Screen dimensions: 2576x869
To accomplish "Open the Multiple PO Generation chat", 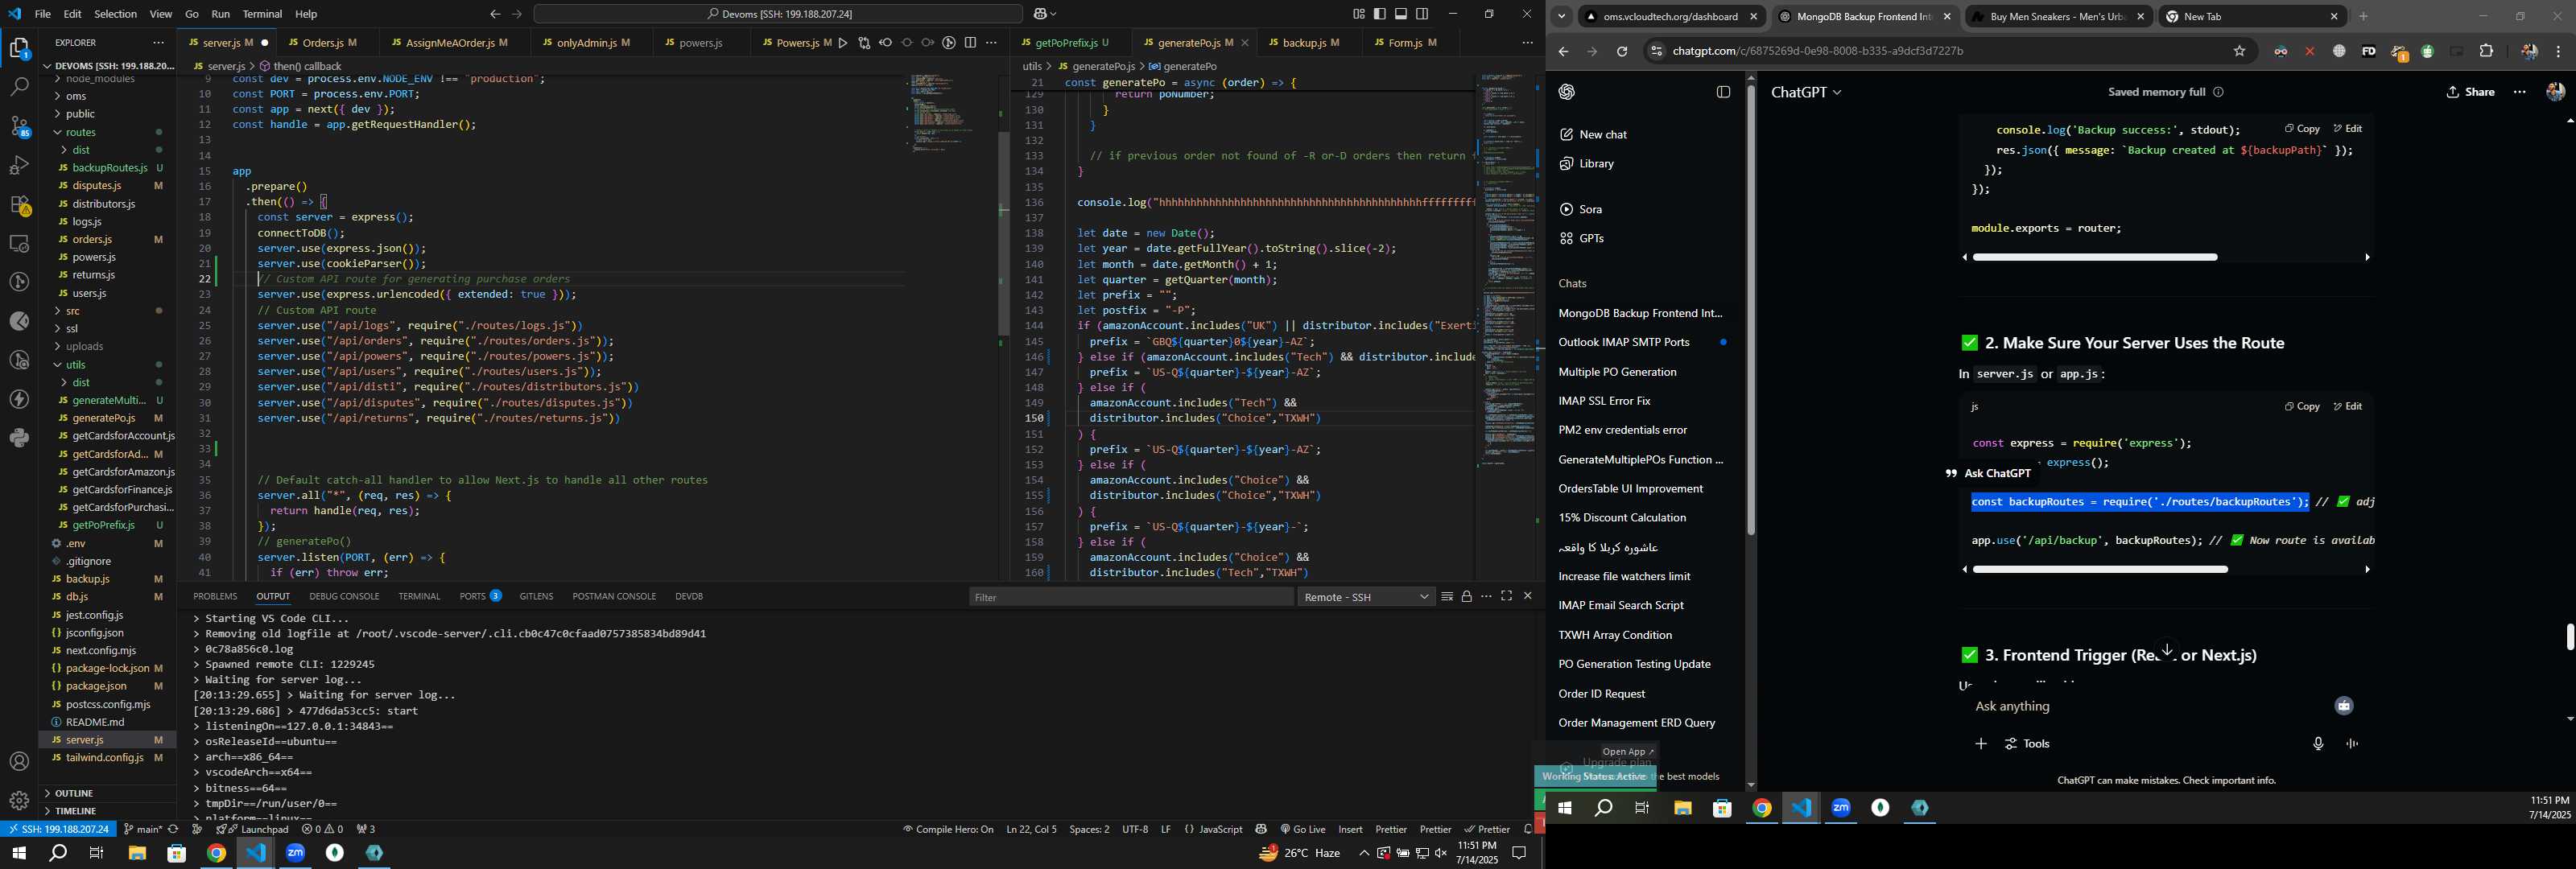I will pos(1617,372).
